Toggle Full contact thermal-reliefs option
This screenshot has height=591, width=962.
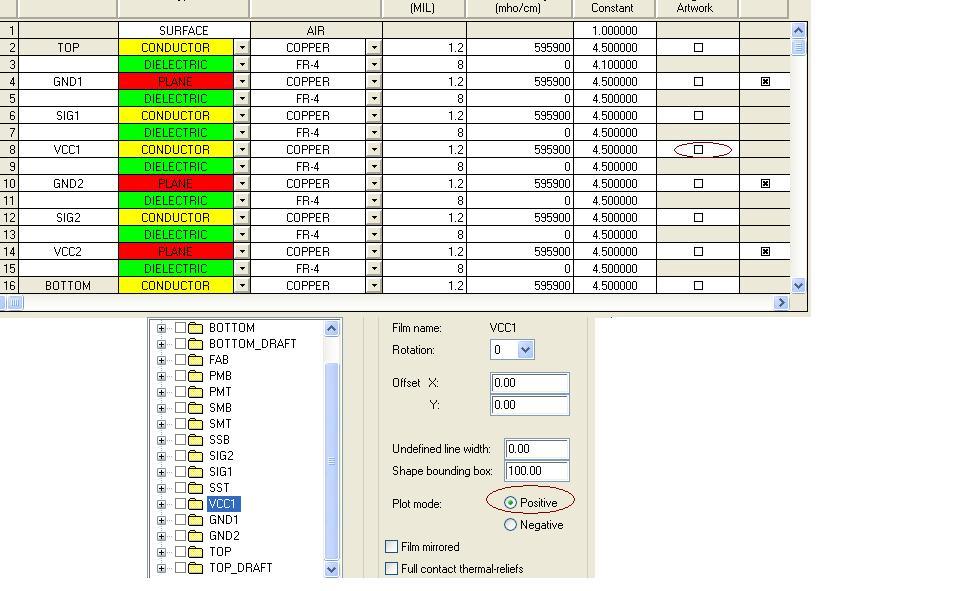[392, 569]
